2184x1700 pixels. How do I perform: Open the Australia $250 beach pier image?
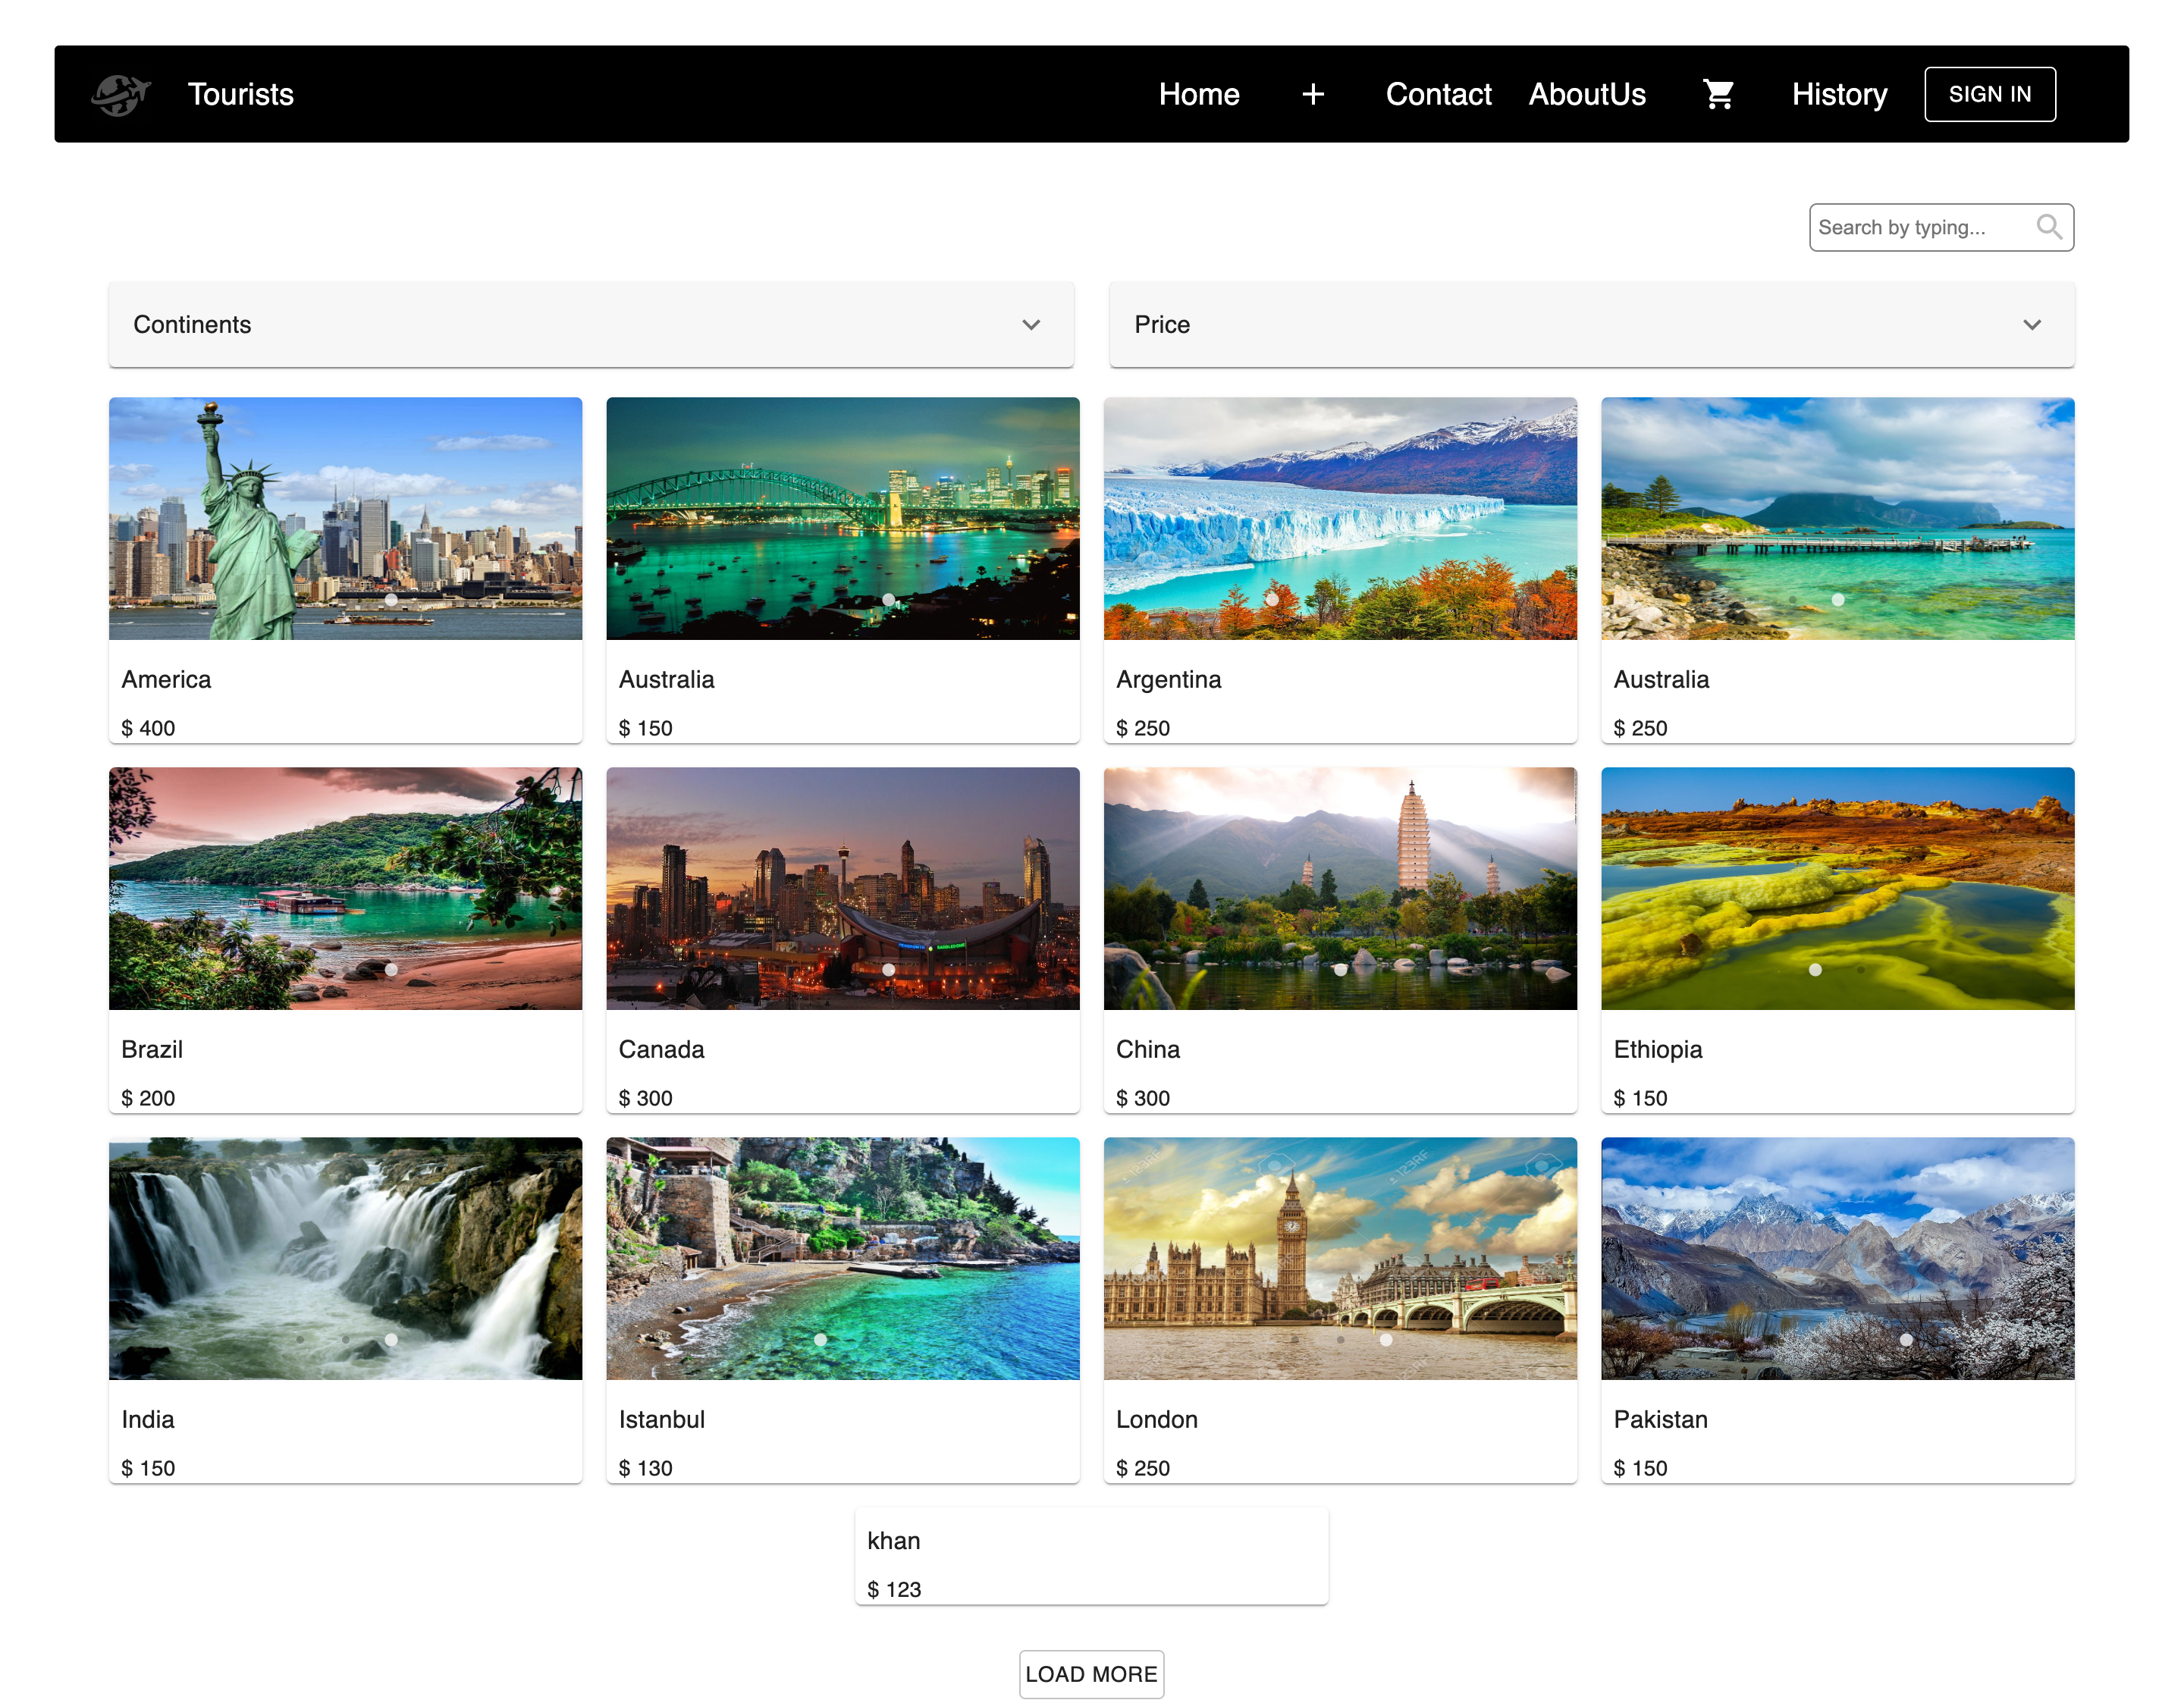1838,519
